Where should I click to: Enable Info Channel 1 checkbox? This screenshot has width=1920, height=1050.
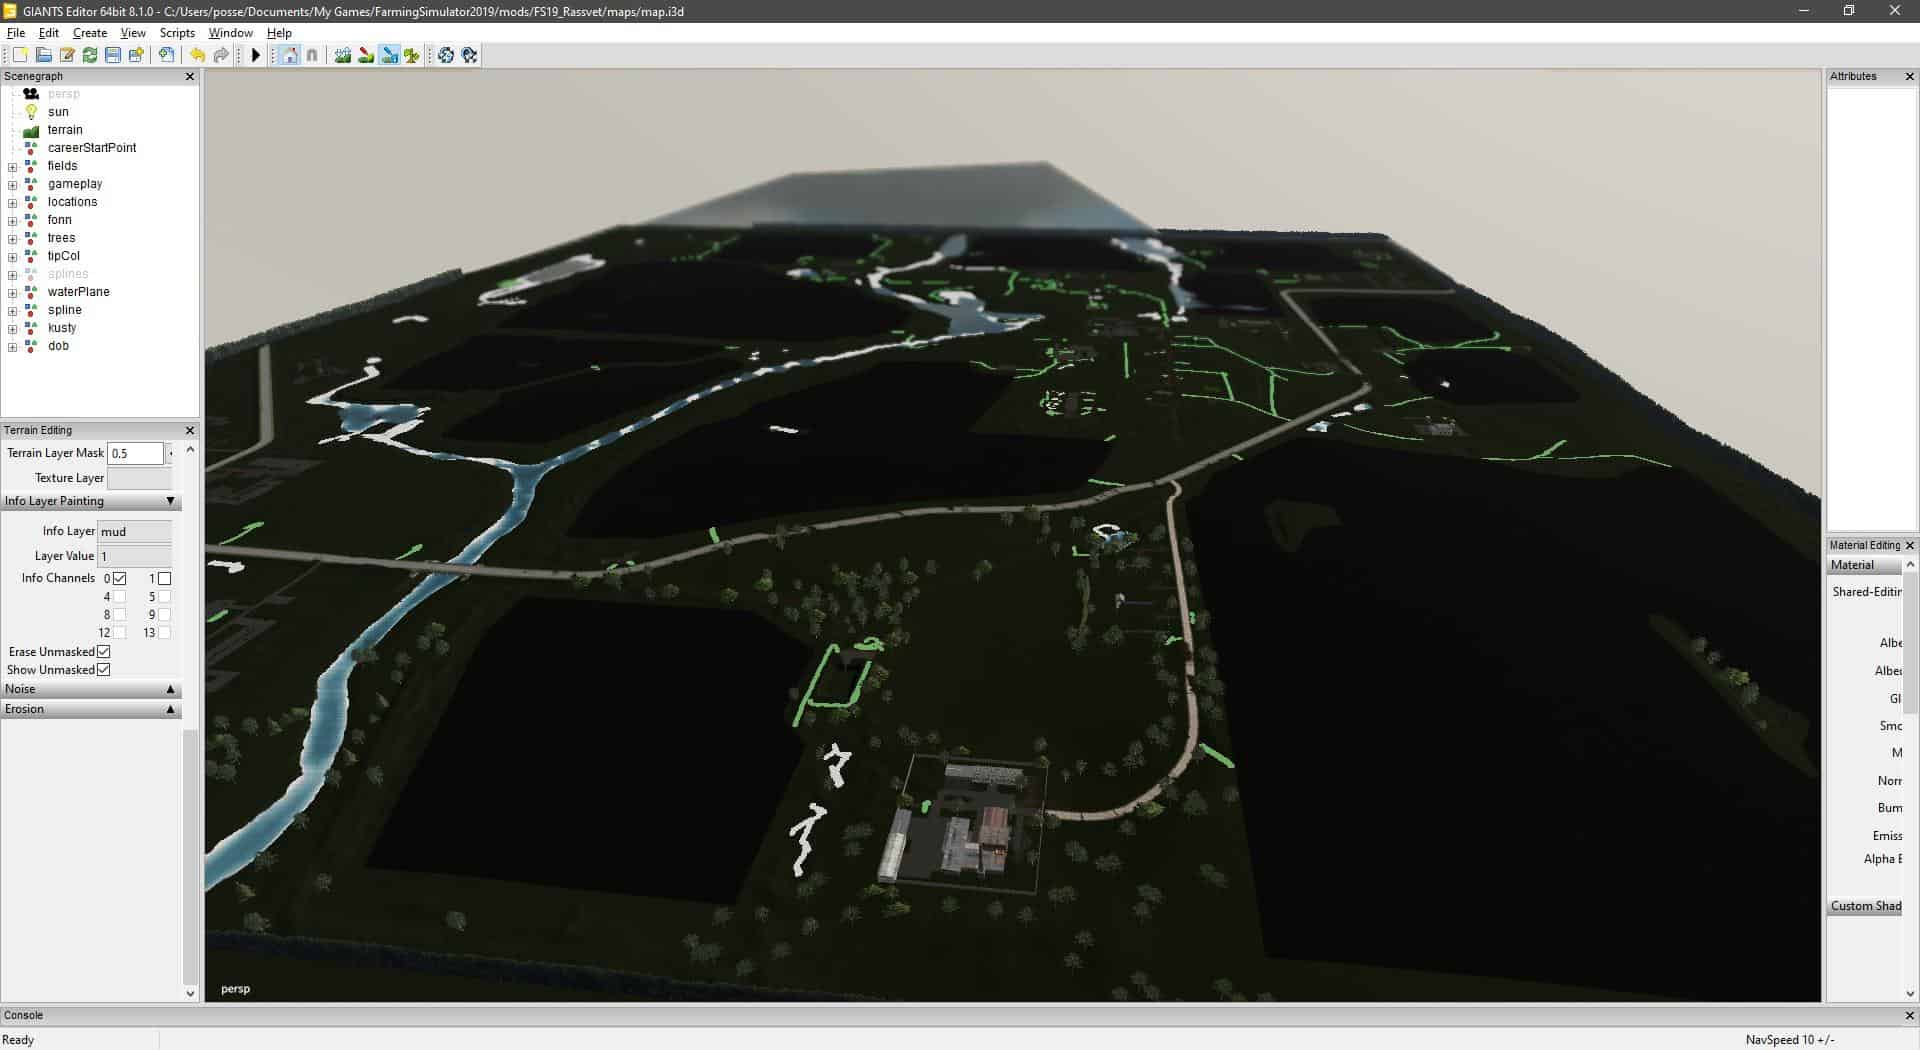point(165,578)
